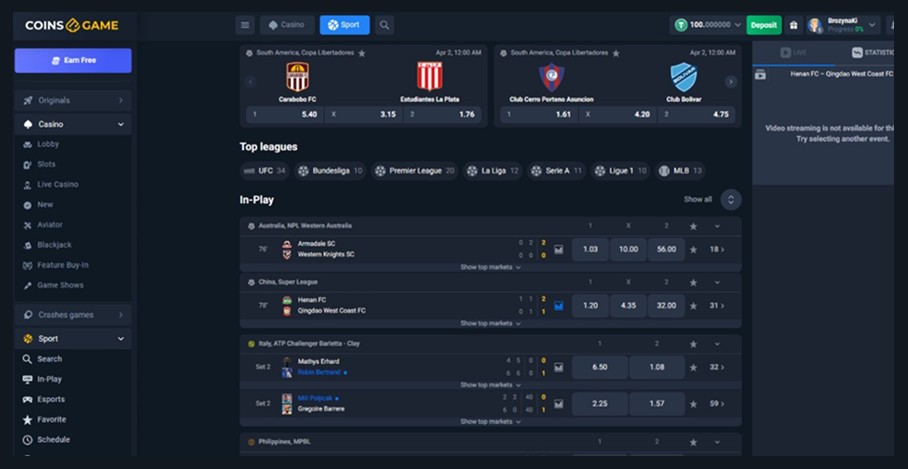Open the gift box rewards icon
The width and height of the screenshot is (908, 469).
click(793, 25)
